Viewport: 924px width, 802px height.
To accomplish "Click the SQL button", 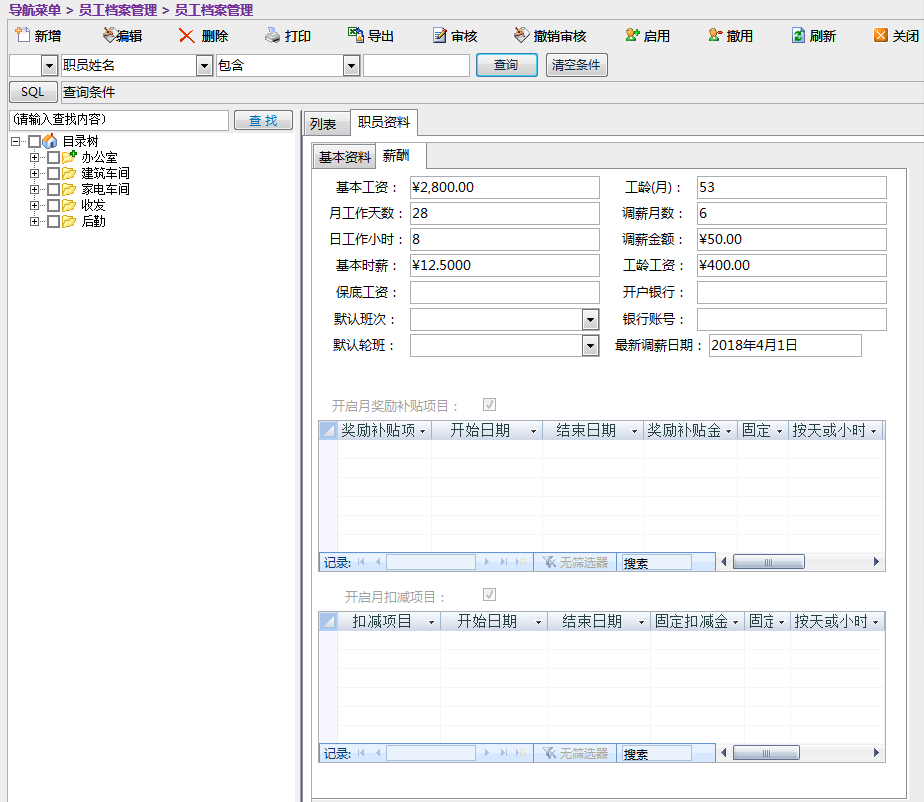I will [33, 92].
